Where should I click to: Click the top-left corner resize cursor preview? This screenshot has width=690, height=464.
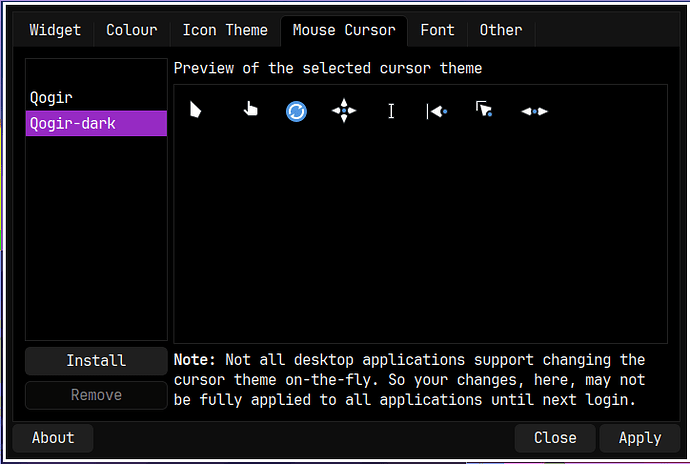click(484, 109)
